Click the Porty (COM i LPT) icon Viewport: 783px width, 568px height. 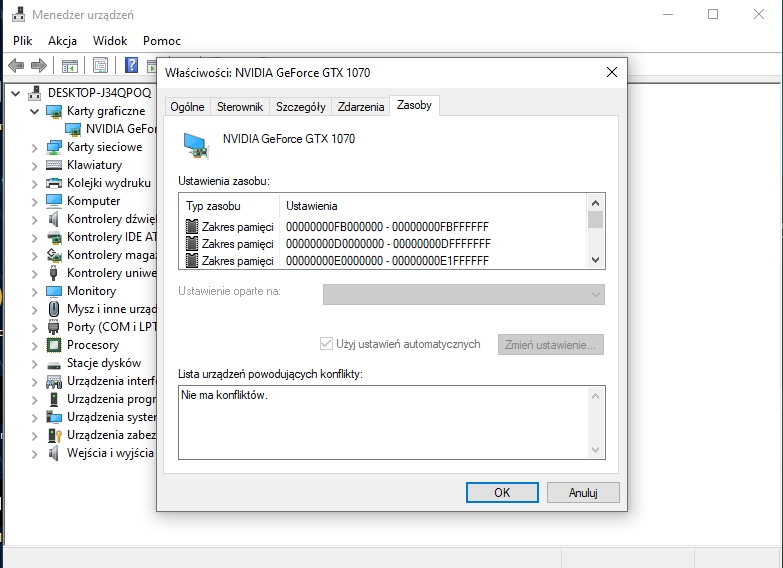click(x=53, y=327)
